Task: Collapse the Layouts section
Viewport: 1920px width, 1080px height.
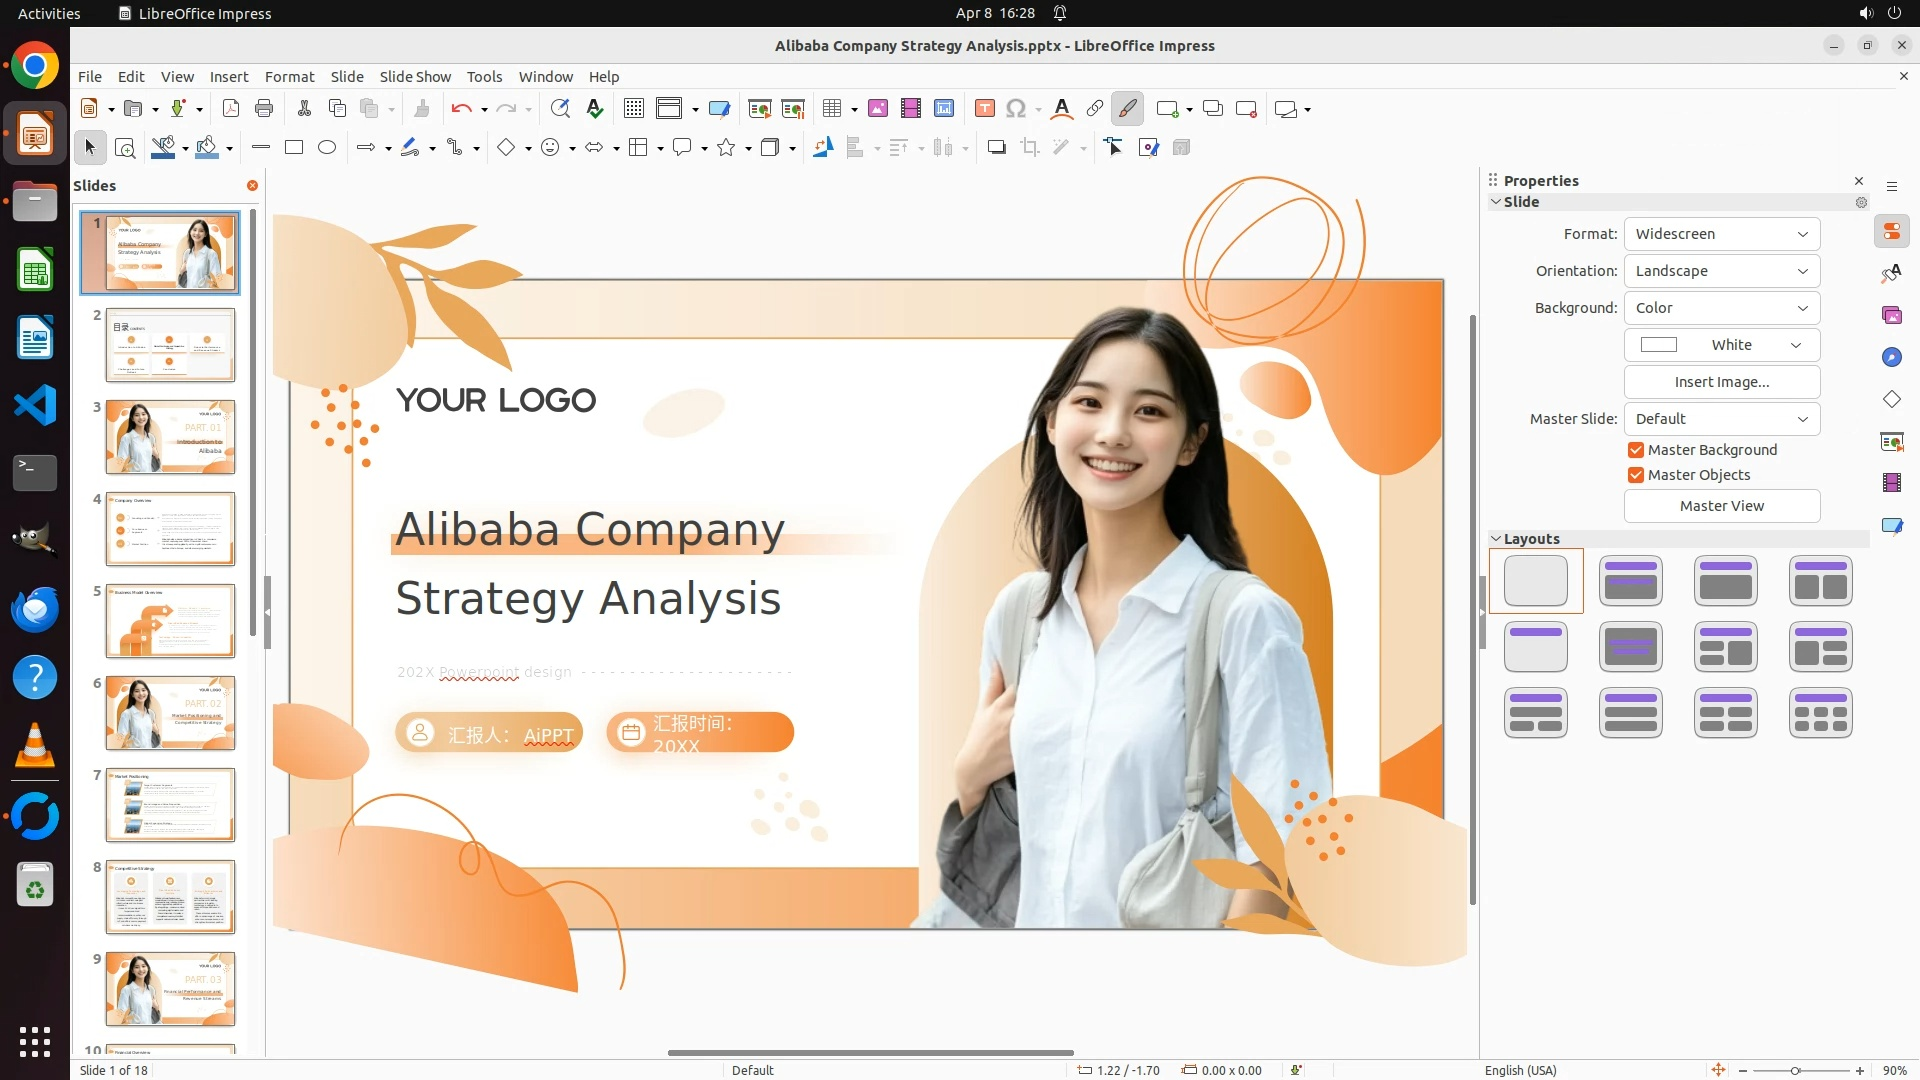Action: pos(1496,539)
